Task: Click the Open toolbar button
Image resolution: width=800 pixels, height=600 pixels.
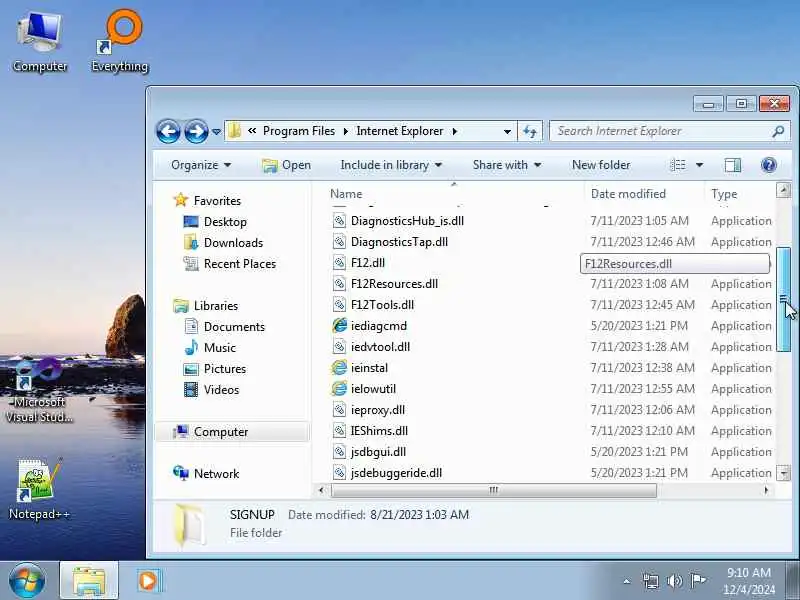Action: point(286,165)
